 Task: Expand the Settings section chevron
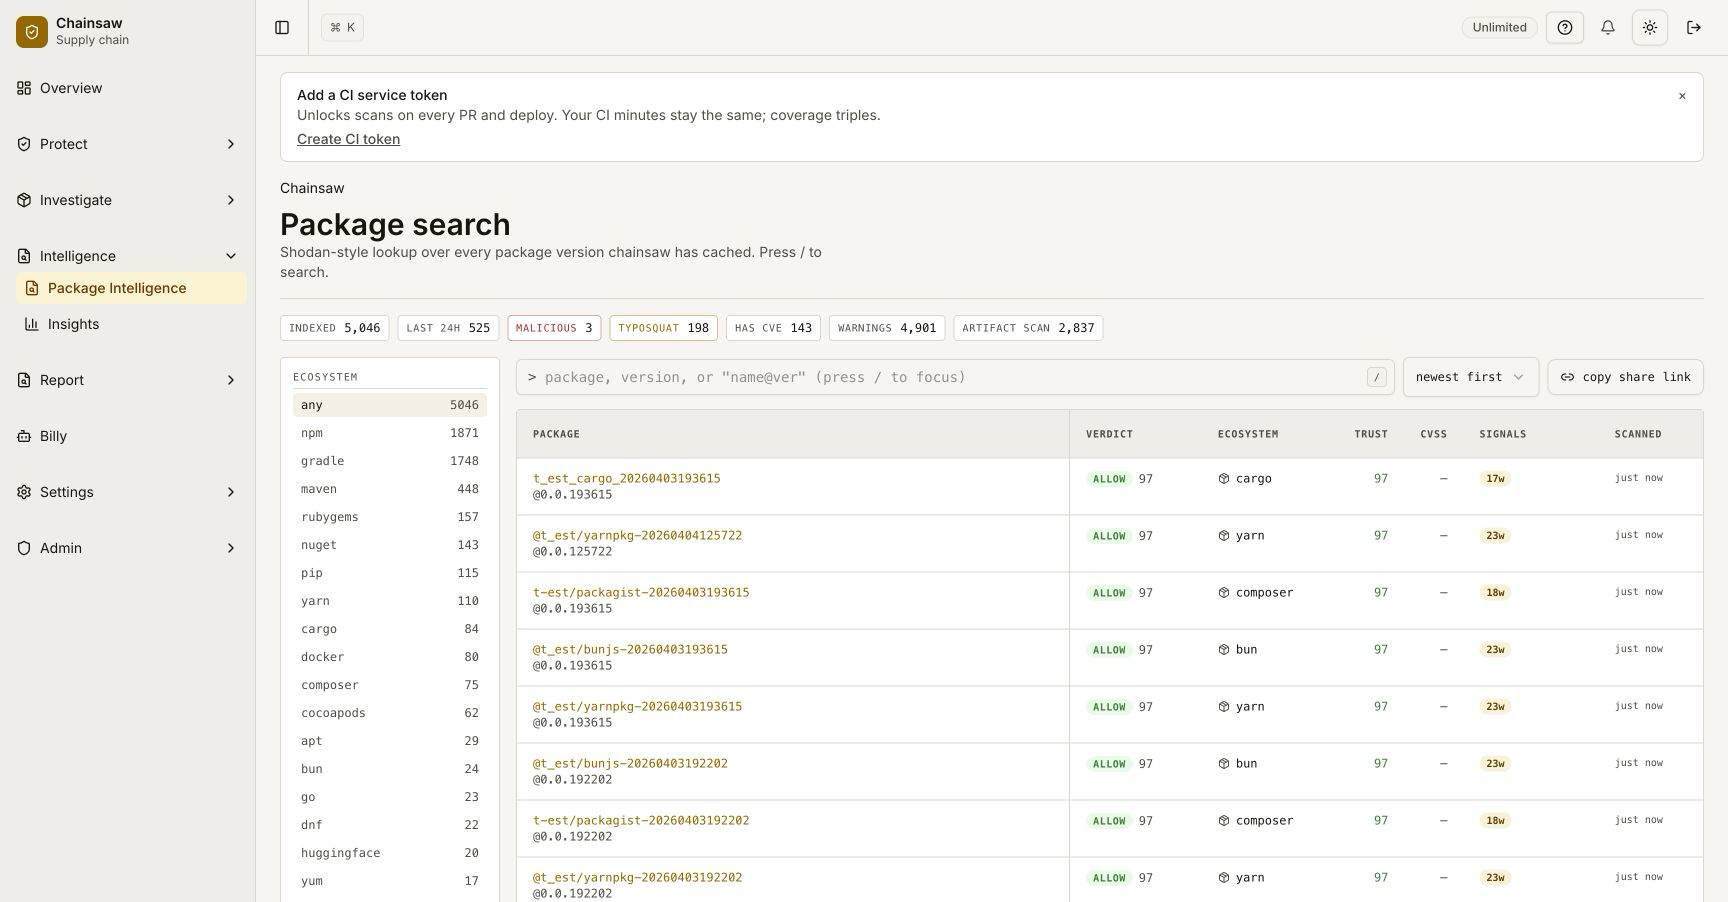pyautogui.click(x=231, y=492)
